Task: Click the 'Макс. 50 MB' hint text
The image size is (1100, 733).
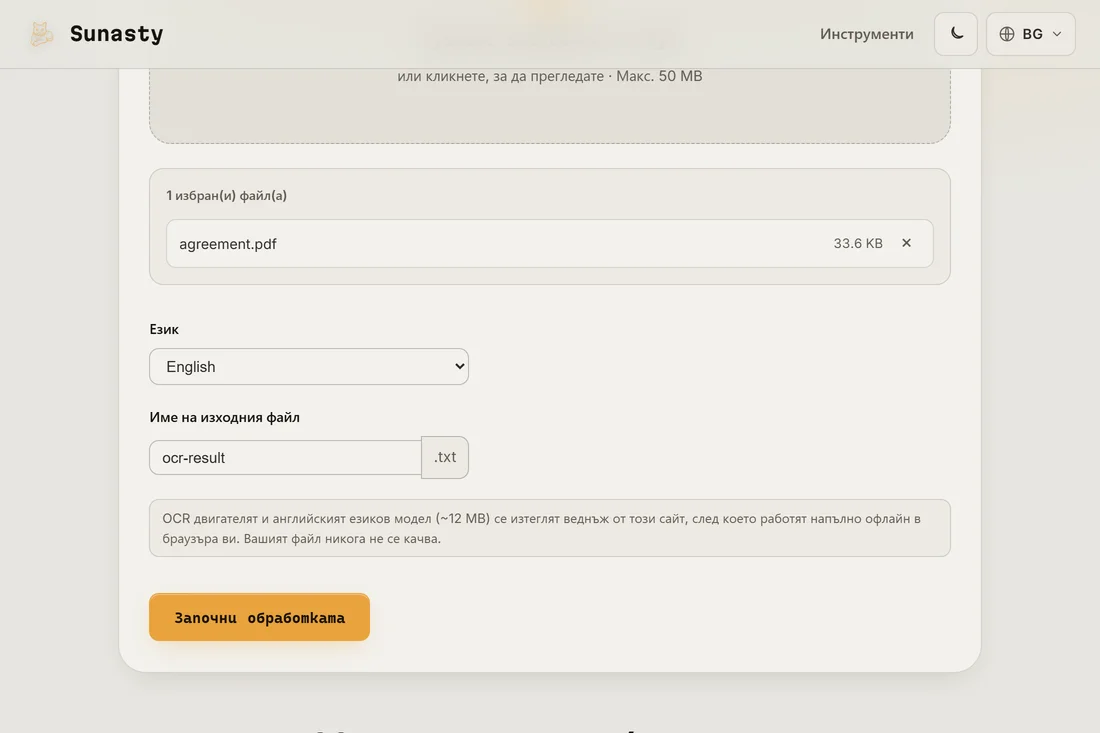Action: point(659,76)
